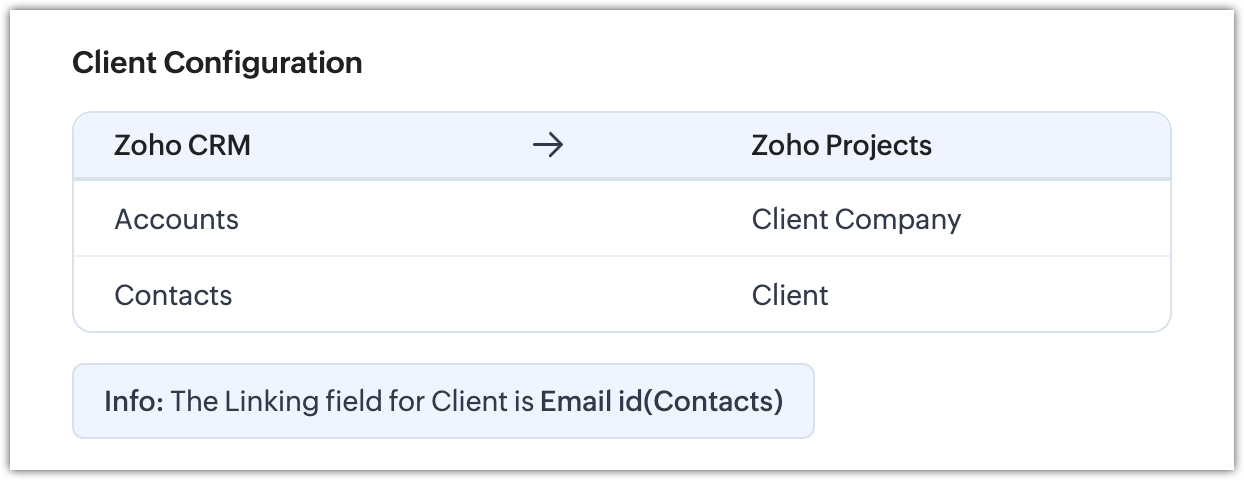Click the word Zoho before Projects
The height and width of the screenshot is (480, 1244).
tap(785, 146)
